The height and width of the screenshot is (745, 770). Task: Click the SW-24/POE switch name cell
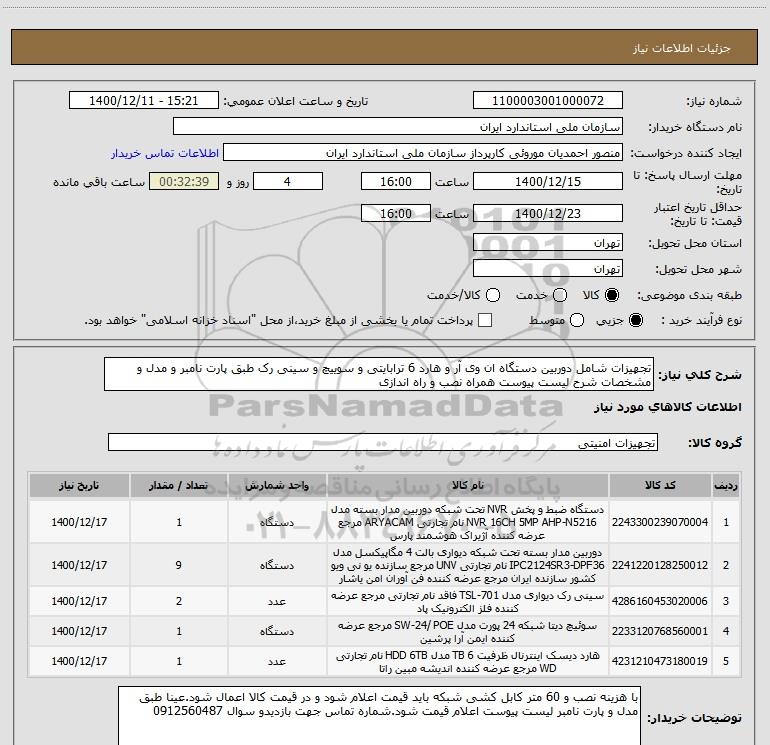pyautogui.click(x=468, y=631)
